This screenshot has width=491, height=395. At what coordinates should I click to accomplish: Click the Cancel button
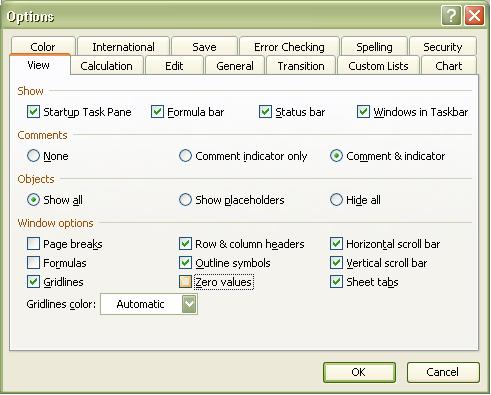(443, 372)
